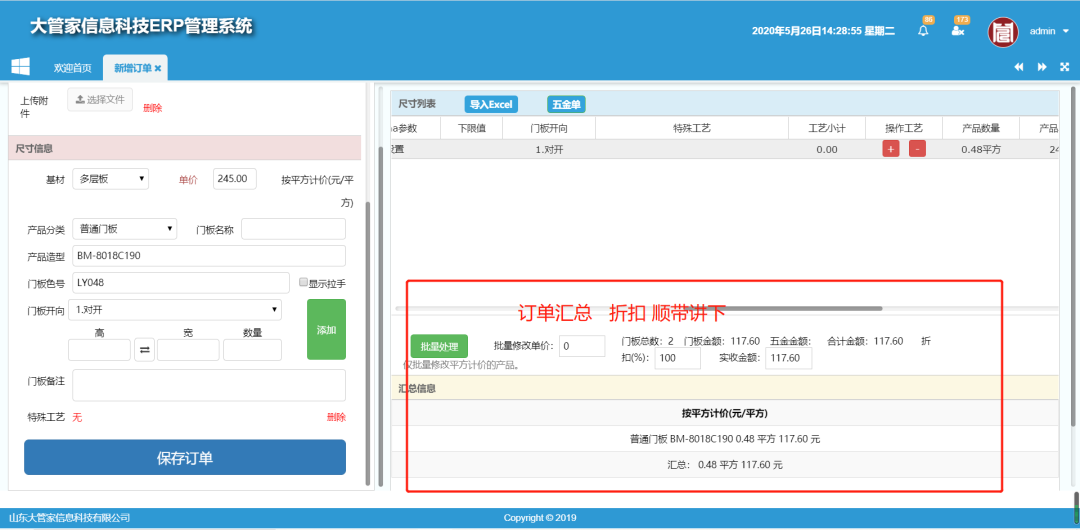Viewport: 1080px width, 530px height.
Task: Open the 基材 dropdown showing 多层板
Action: click(111, 179)
